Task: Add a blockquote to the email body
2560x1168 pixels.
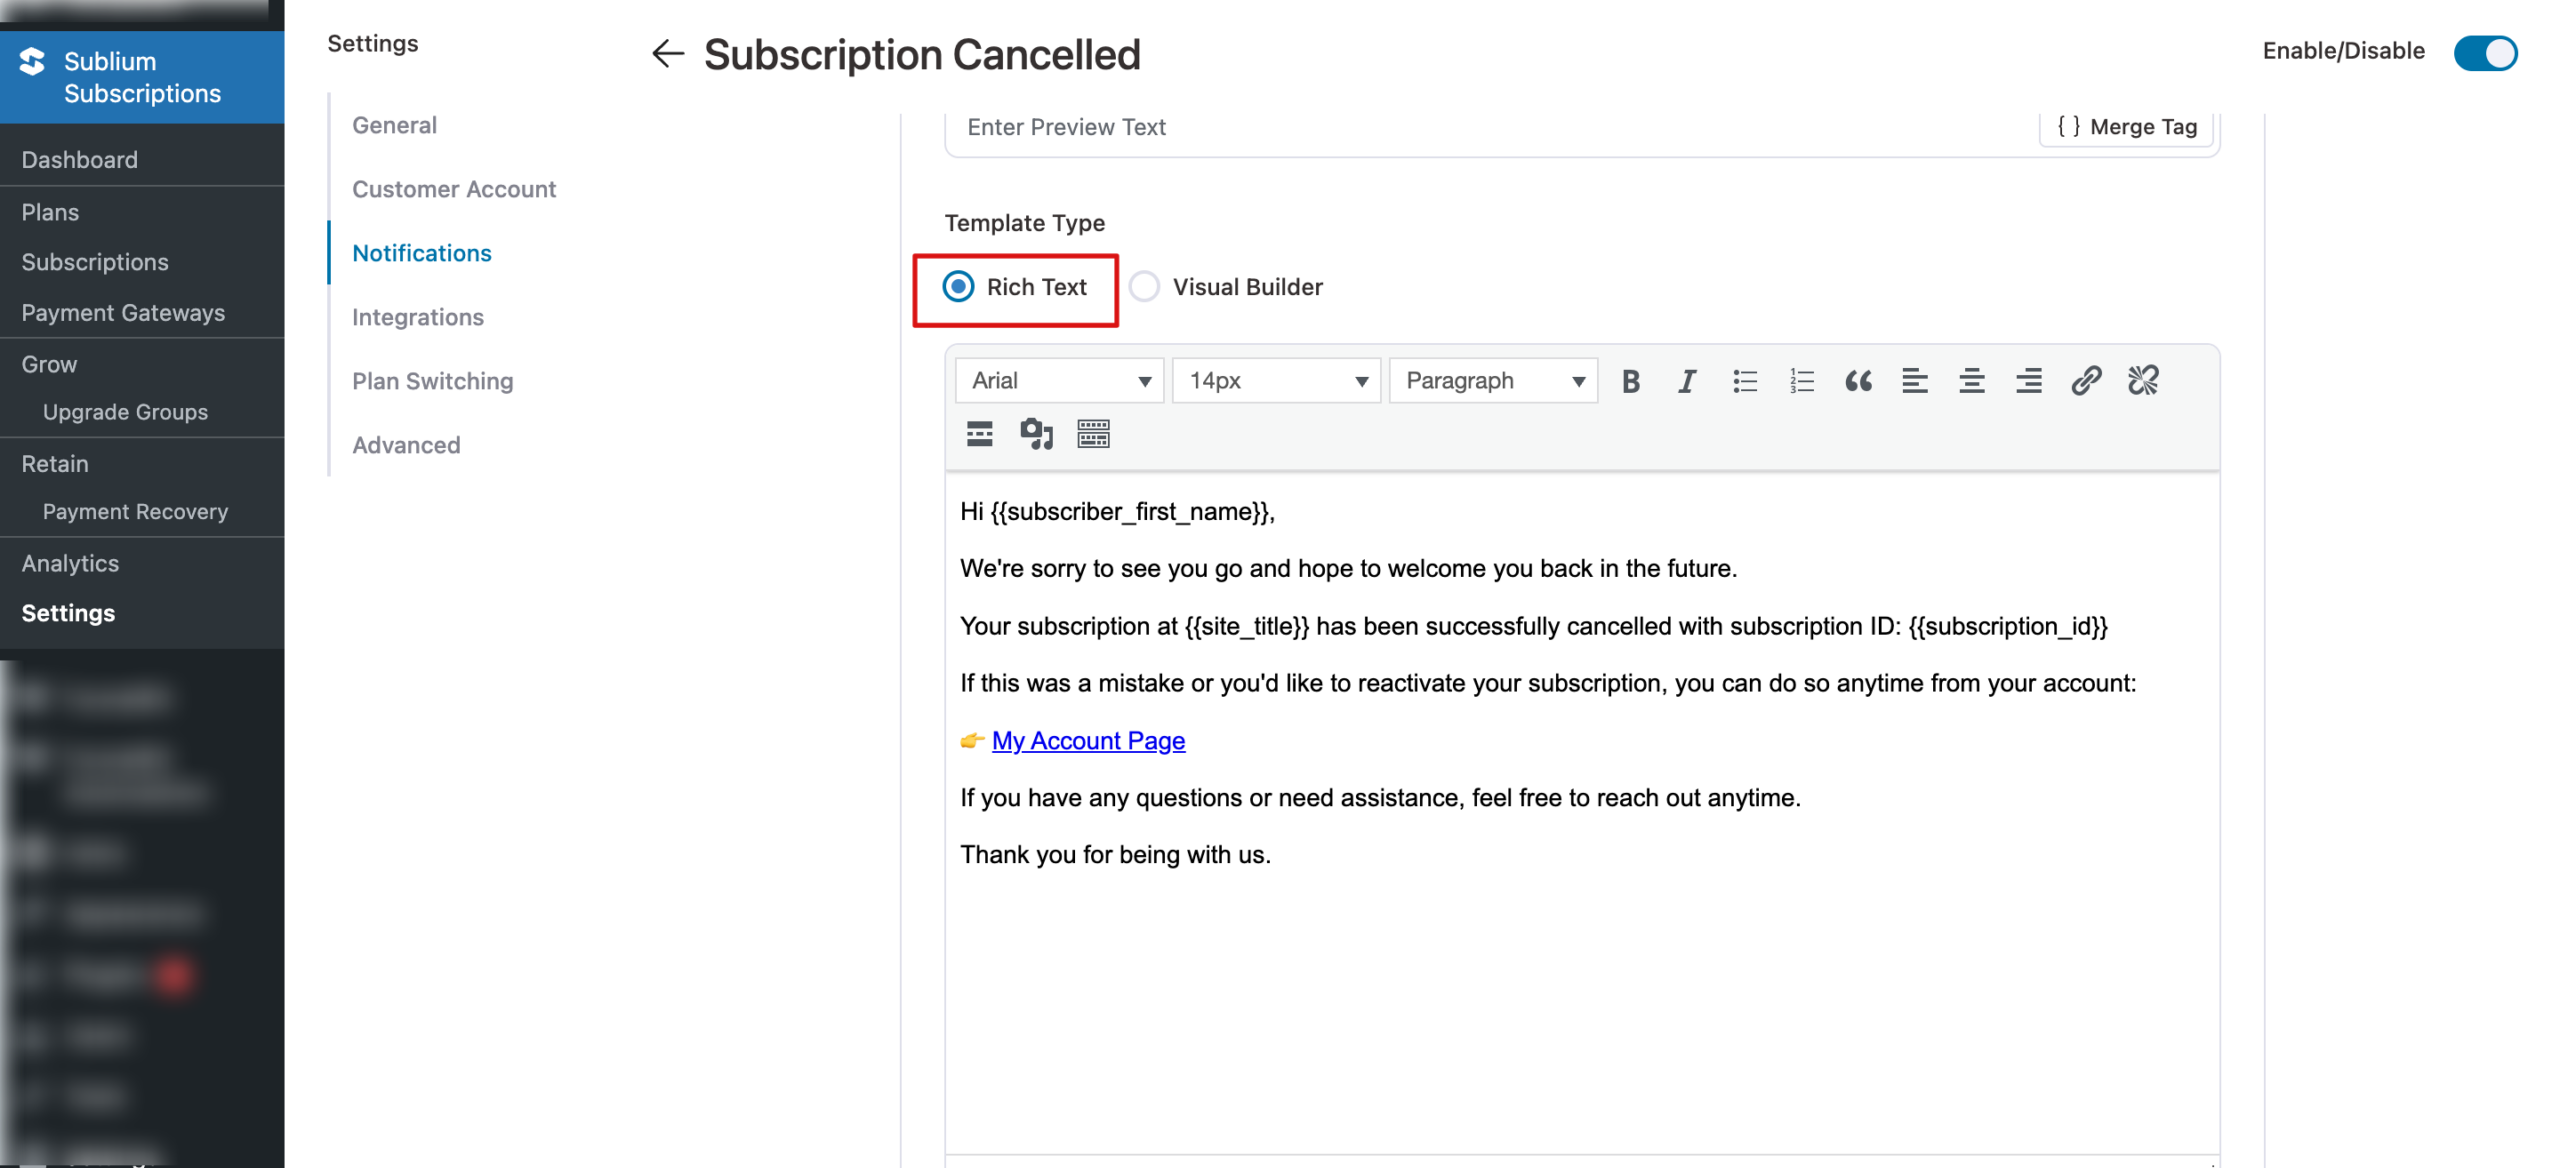Action: [x=1858, y=380]
